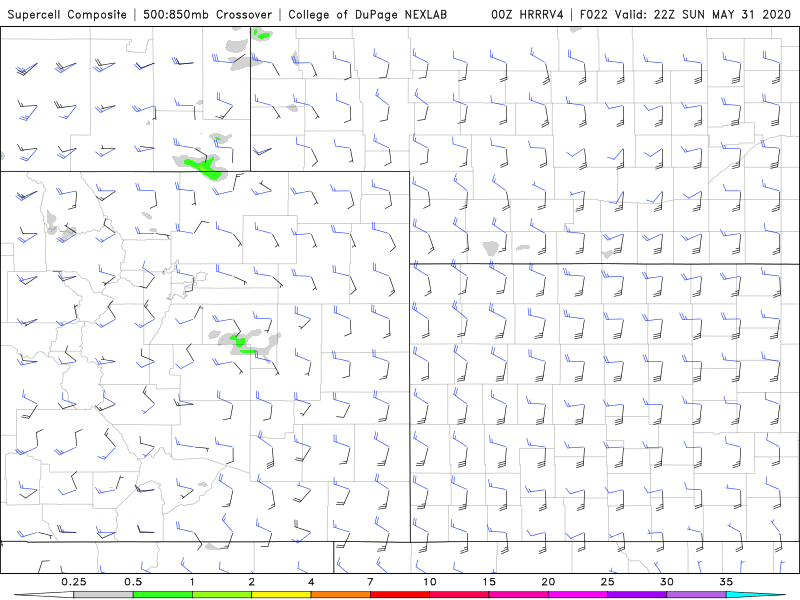This screenshot has height=600, width=800.
Task: Pick the orange 4–7 colorbar segment
Action: 340,595
